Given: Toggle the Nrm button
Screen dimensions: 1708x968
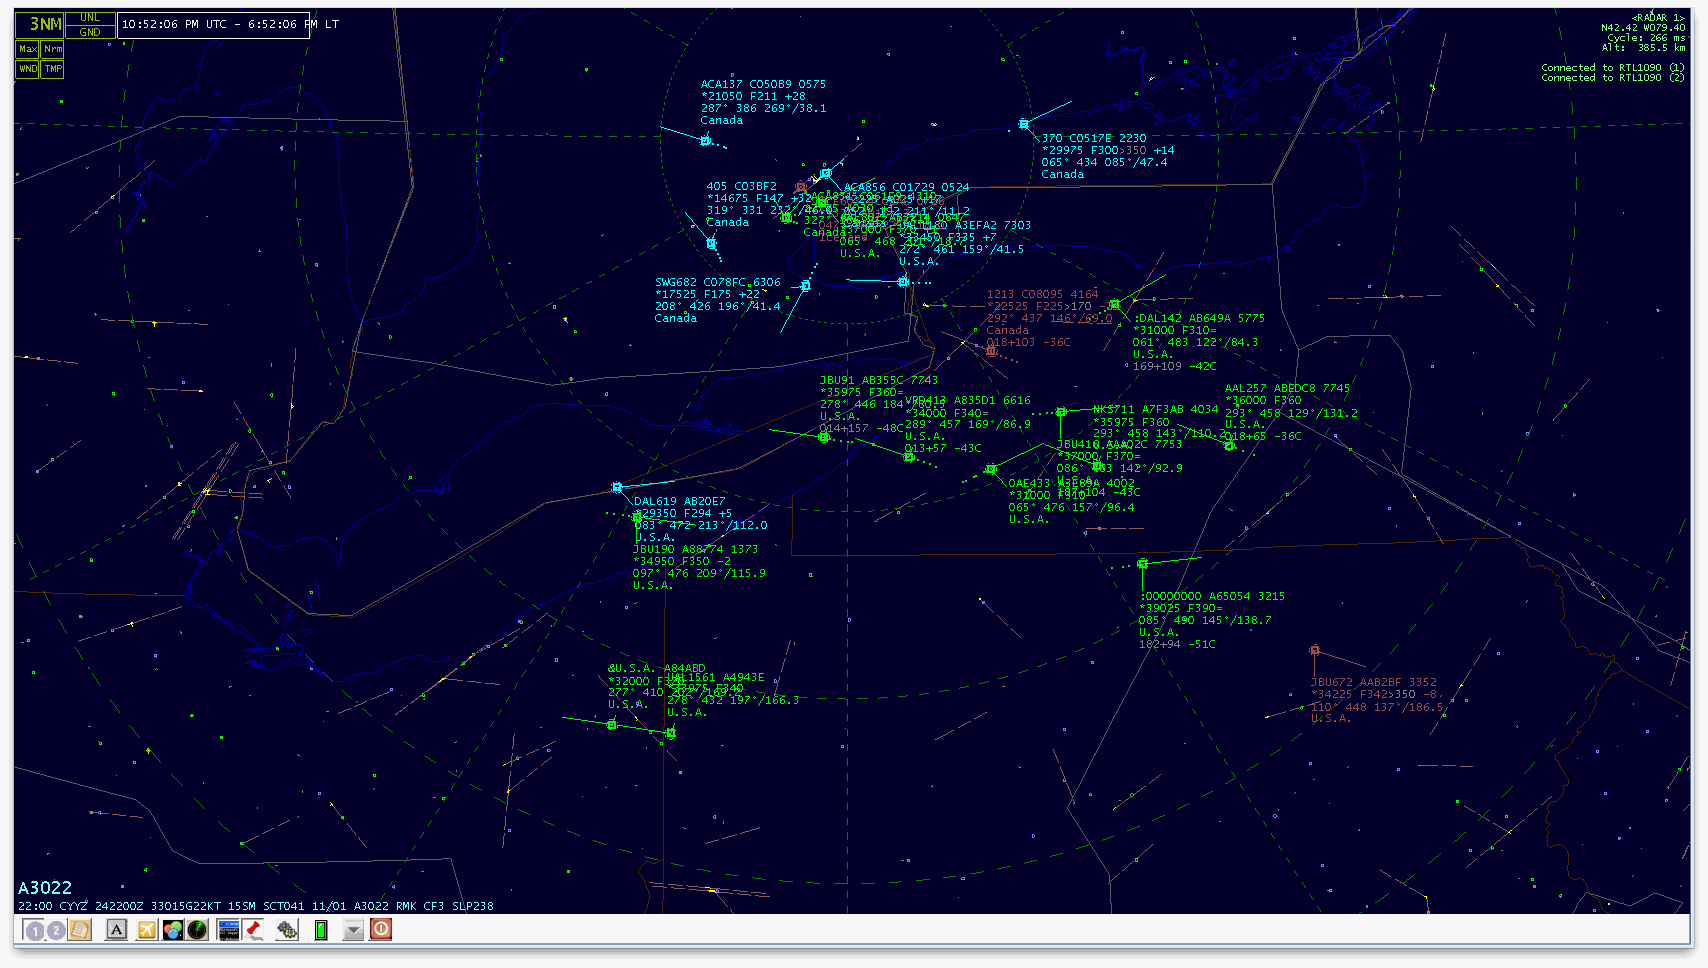Looking at the screenshot, I should [53, 49].
